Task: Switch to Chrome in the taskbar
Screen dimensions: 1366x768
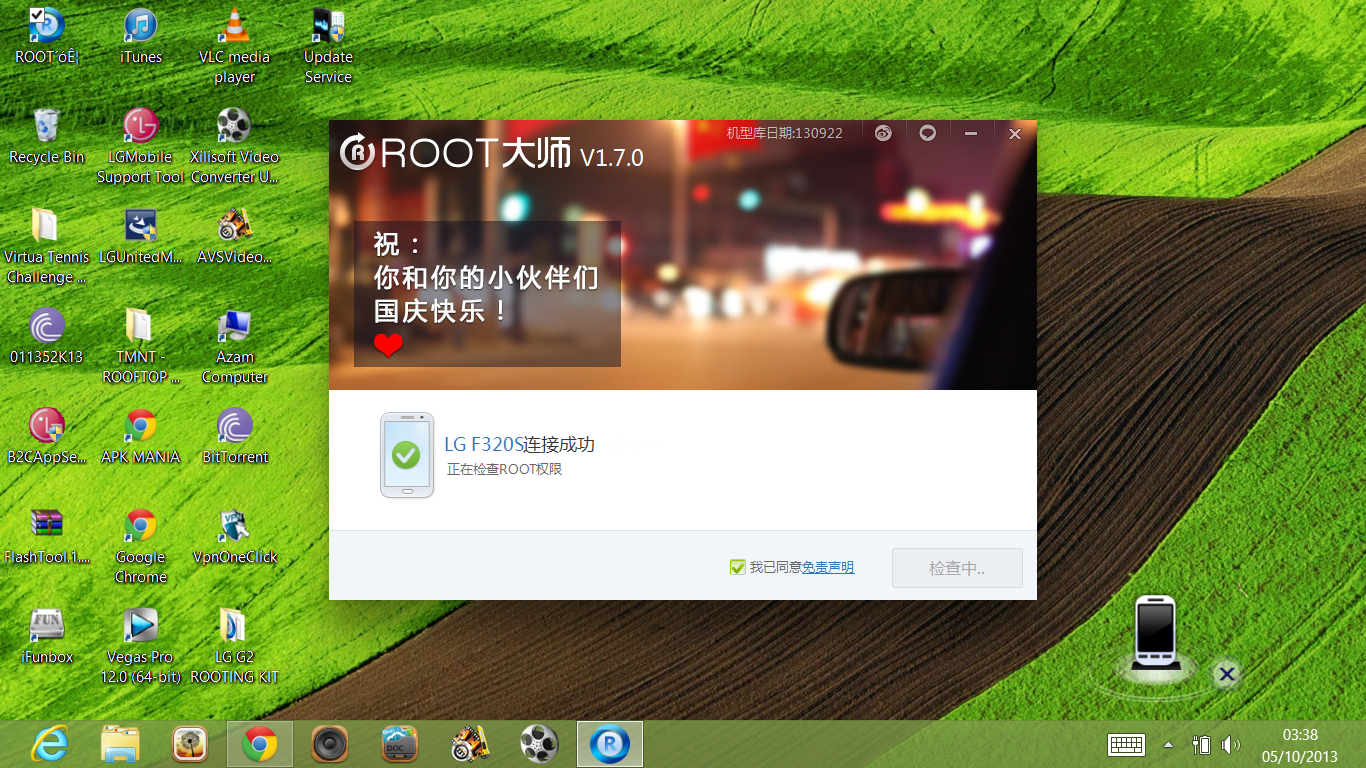Action: (260, 744)
